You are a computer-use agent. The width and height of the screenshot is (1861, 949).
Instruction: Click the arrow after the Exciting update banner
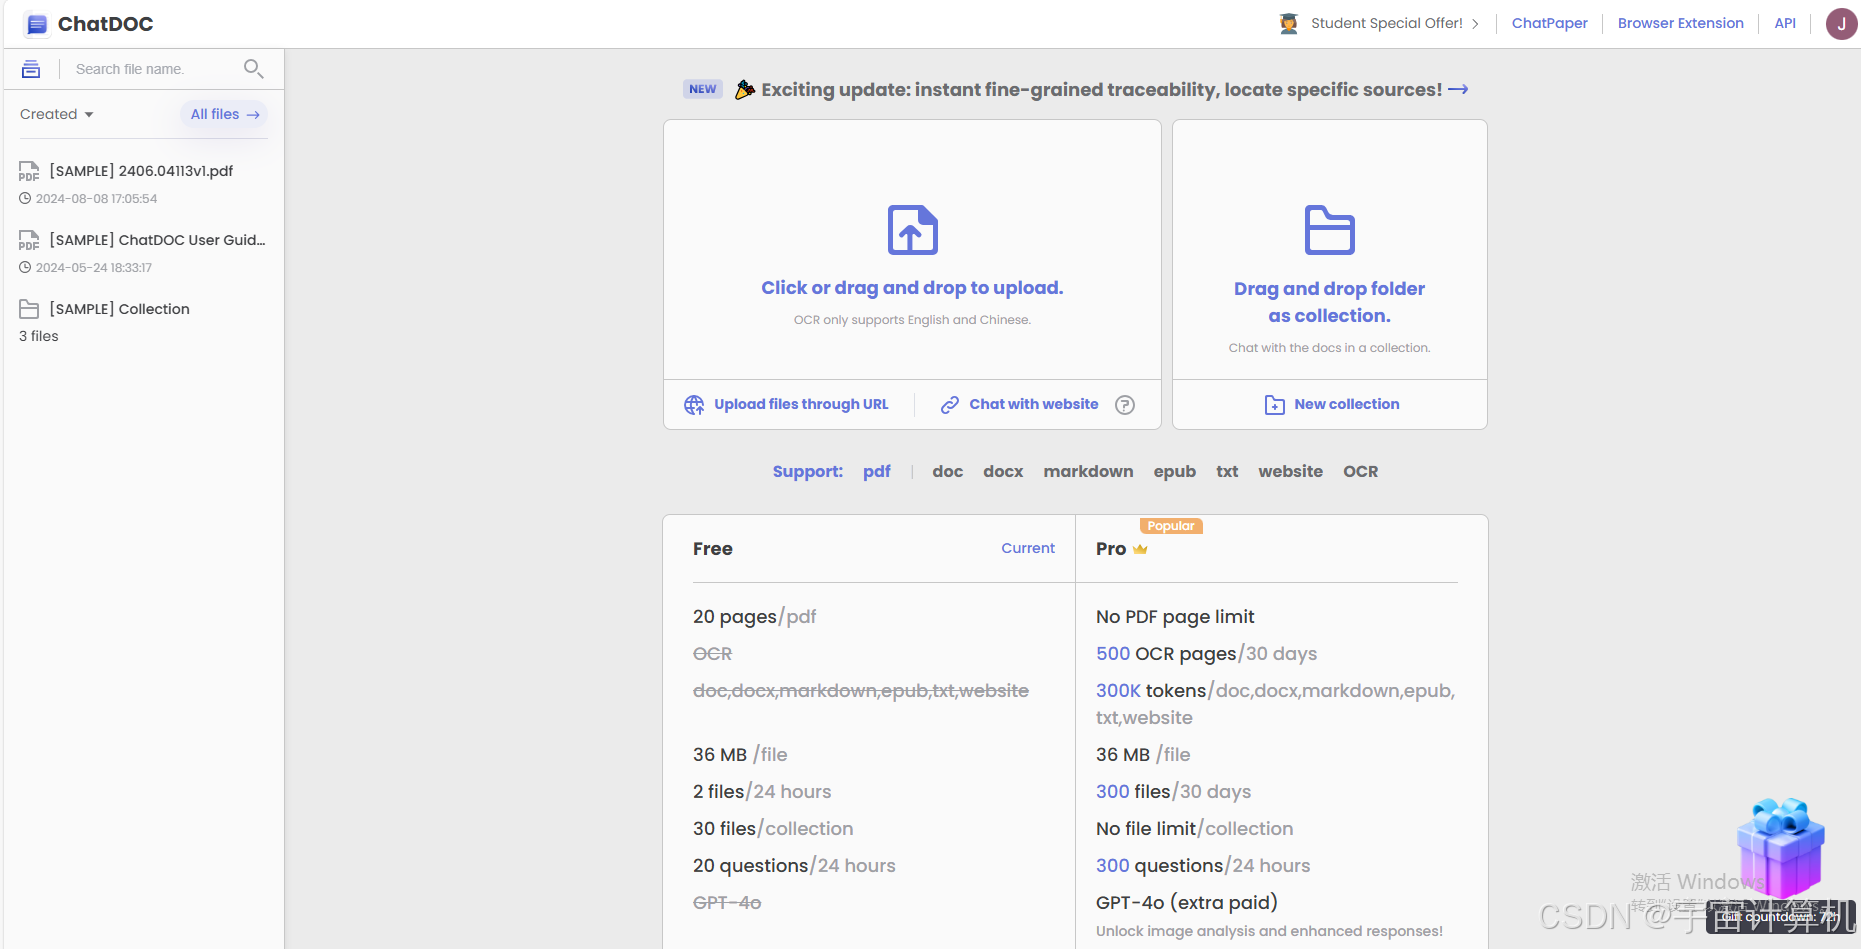point(1458,90)
